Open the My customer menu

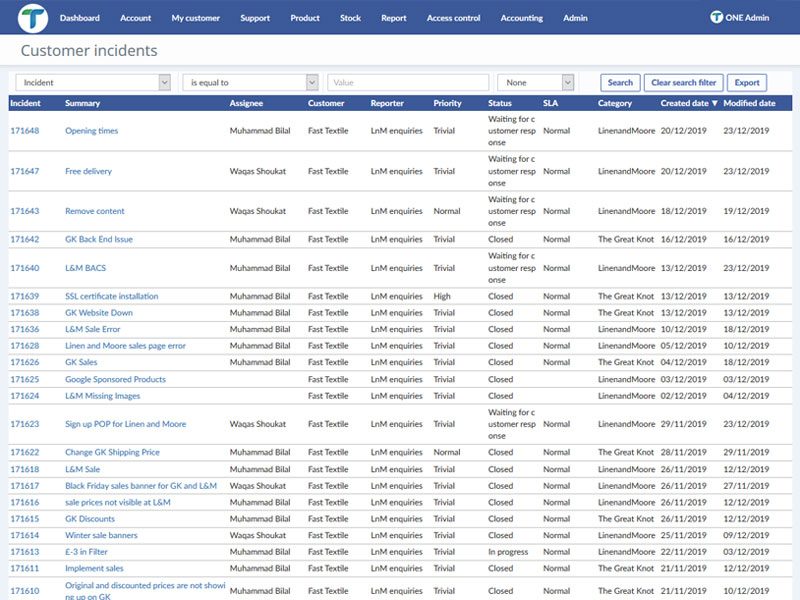pos(196,18)
